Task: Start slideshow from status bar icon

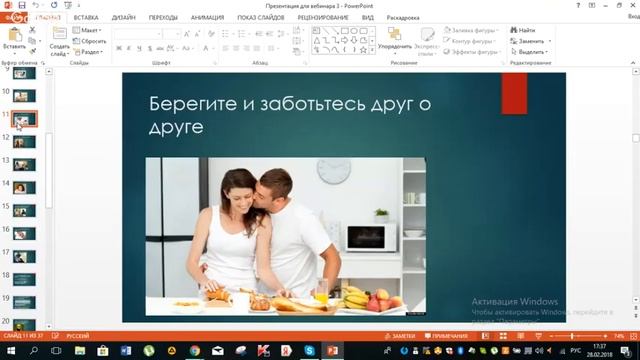Action: pos(538,336)
